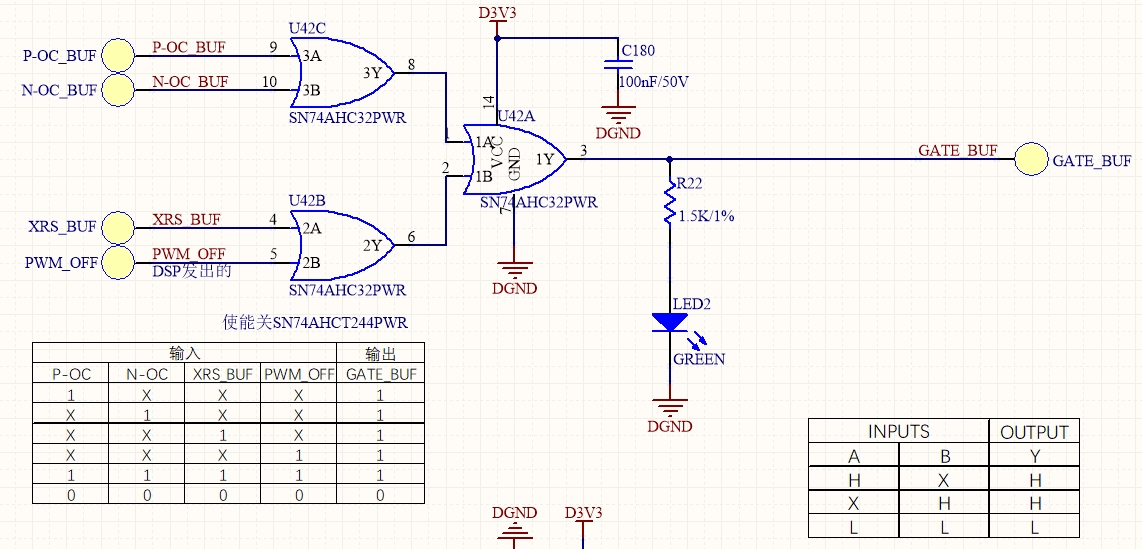The width and height of the screenshot is (1142, 549).
Task: Click the INPUTS header in right table
Action: [899, 431]
